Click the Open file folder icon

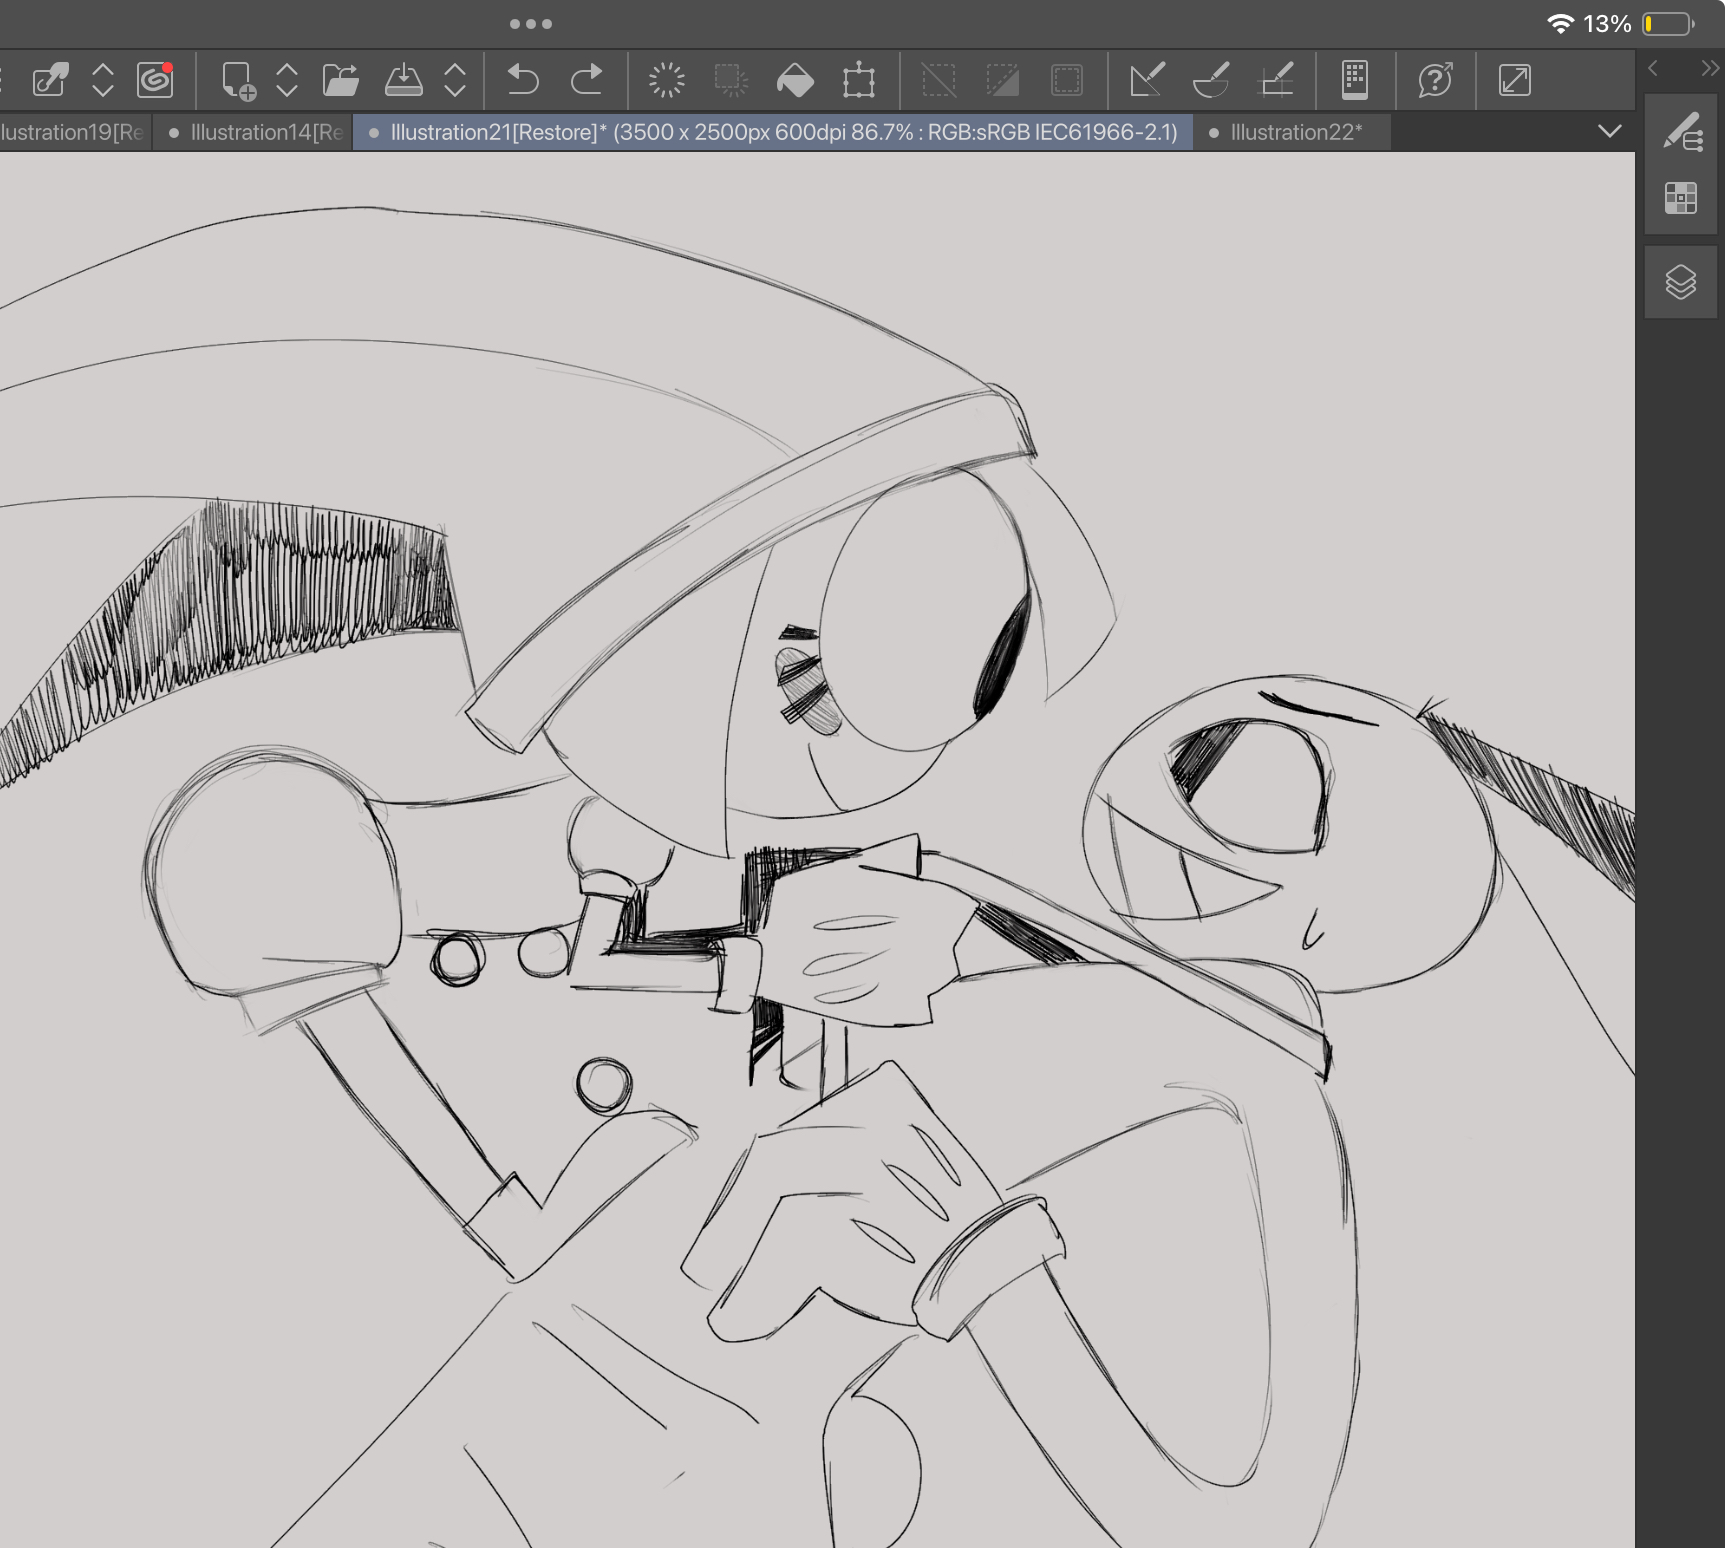pyautogui.click(x=341, y=80)
